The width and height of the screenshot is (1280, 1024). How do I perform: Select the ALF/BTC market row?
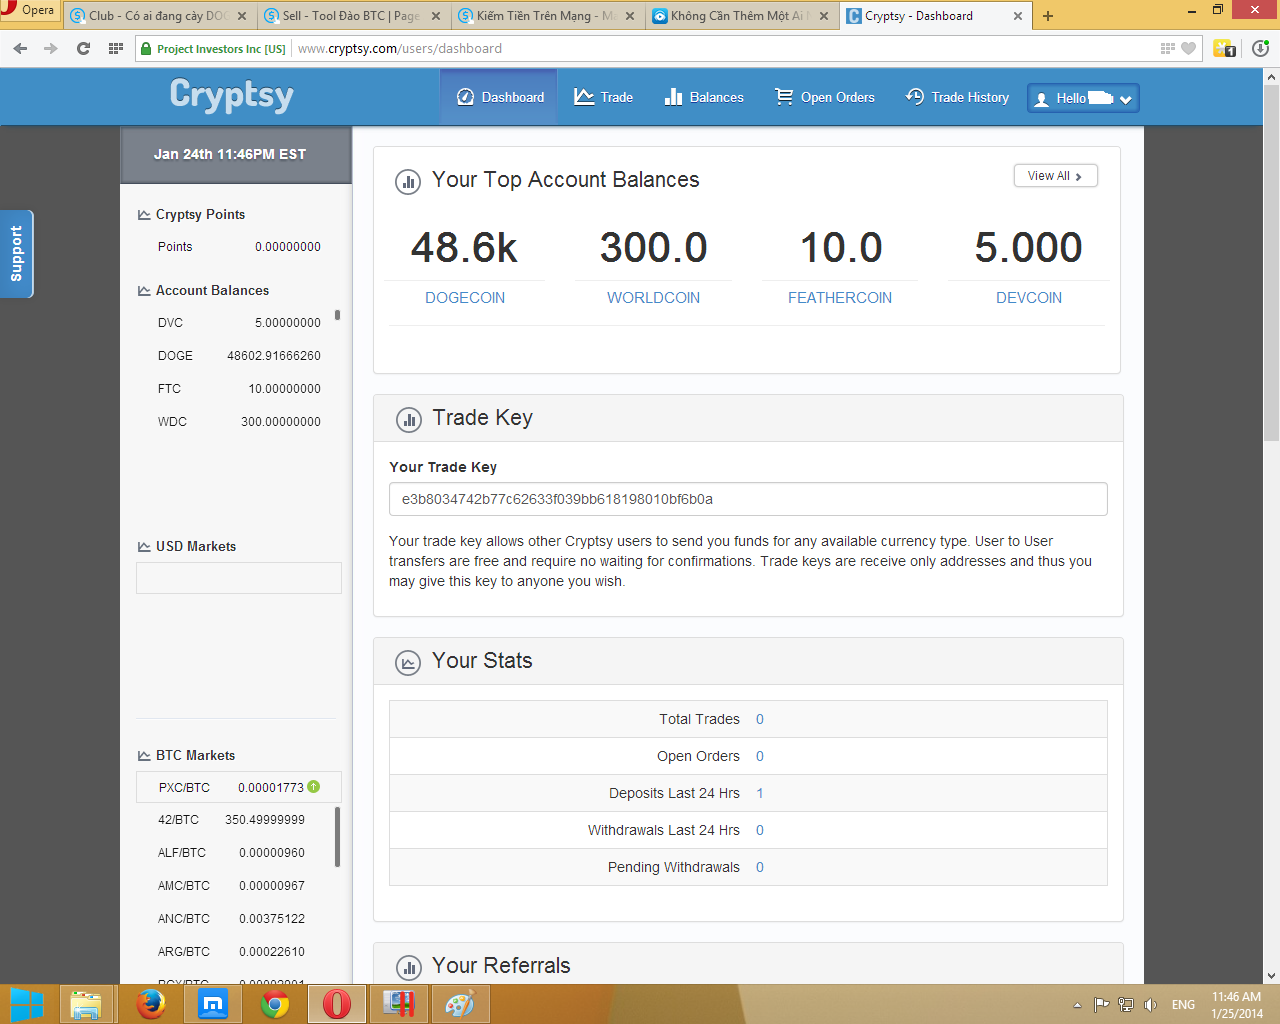point(232,853)
